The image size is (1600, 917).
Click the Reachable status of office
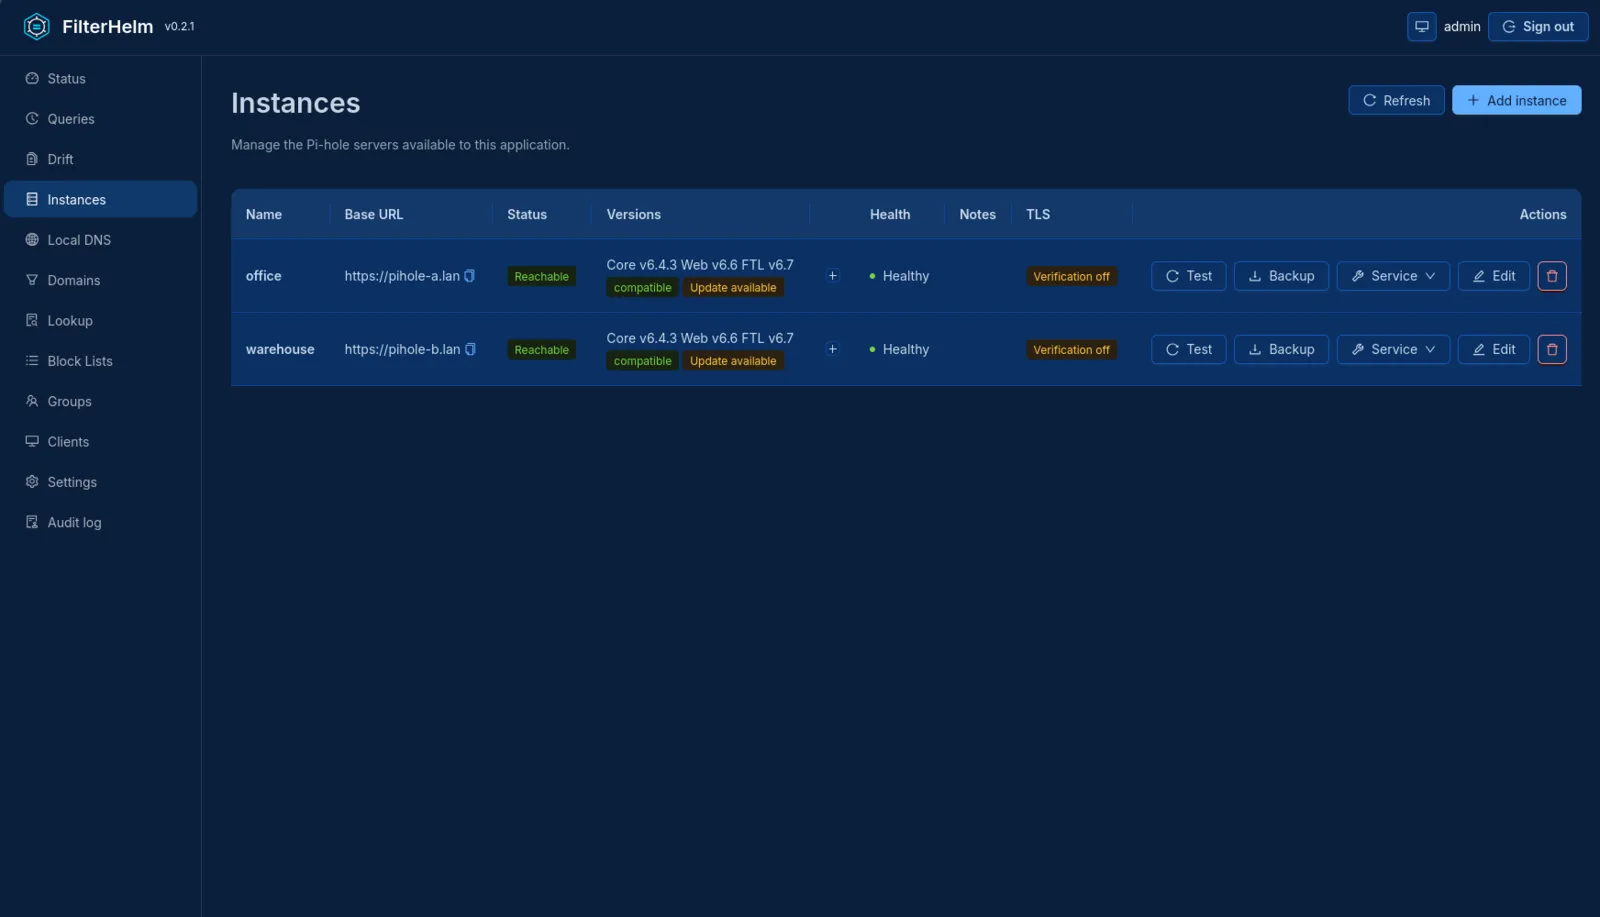point(541,277)
